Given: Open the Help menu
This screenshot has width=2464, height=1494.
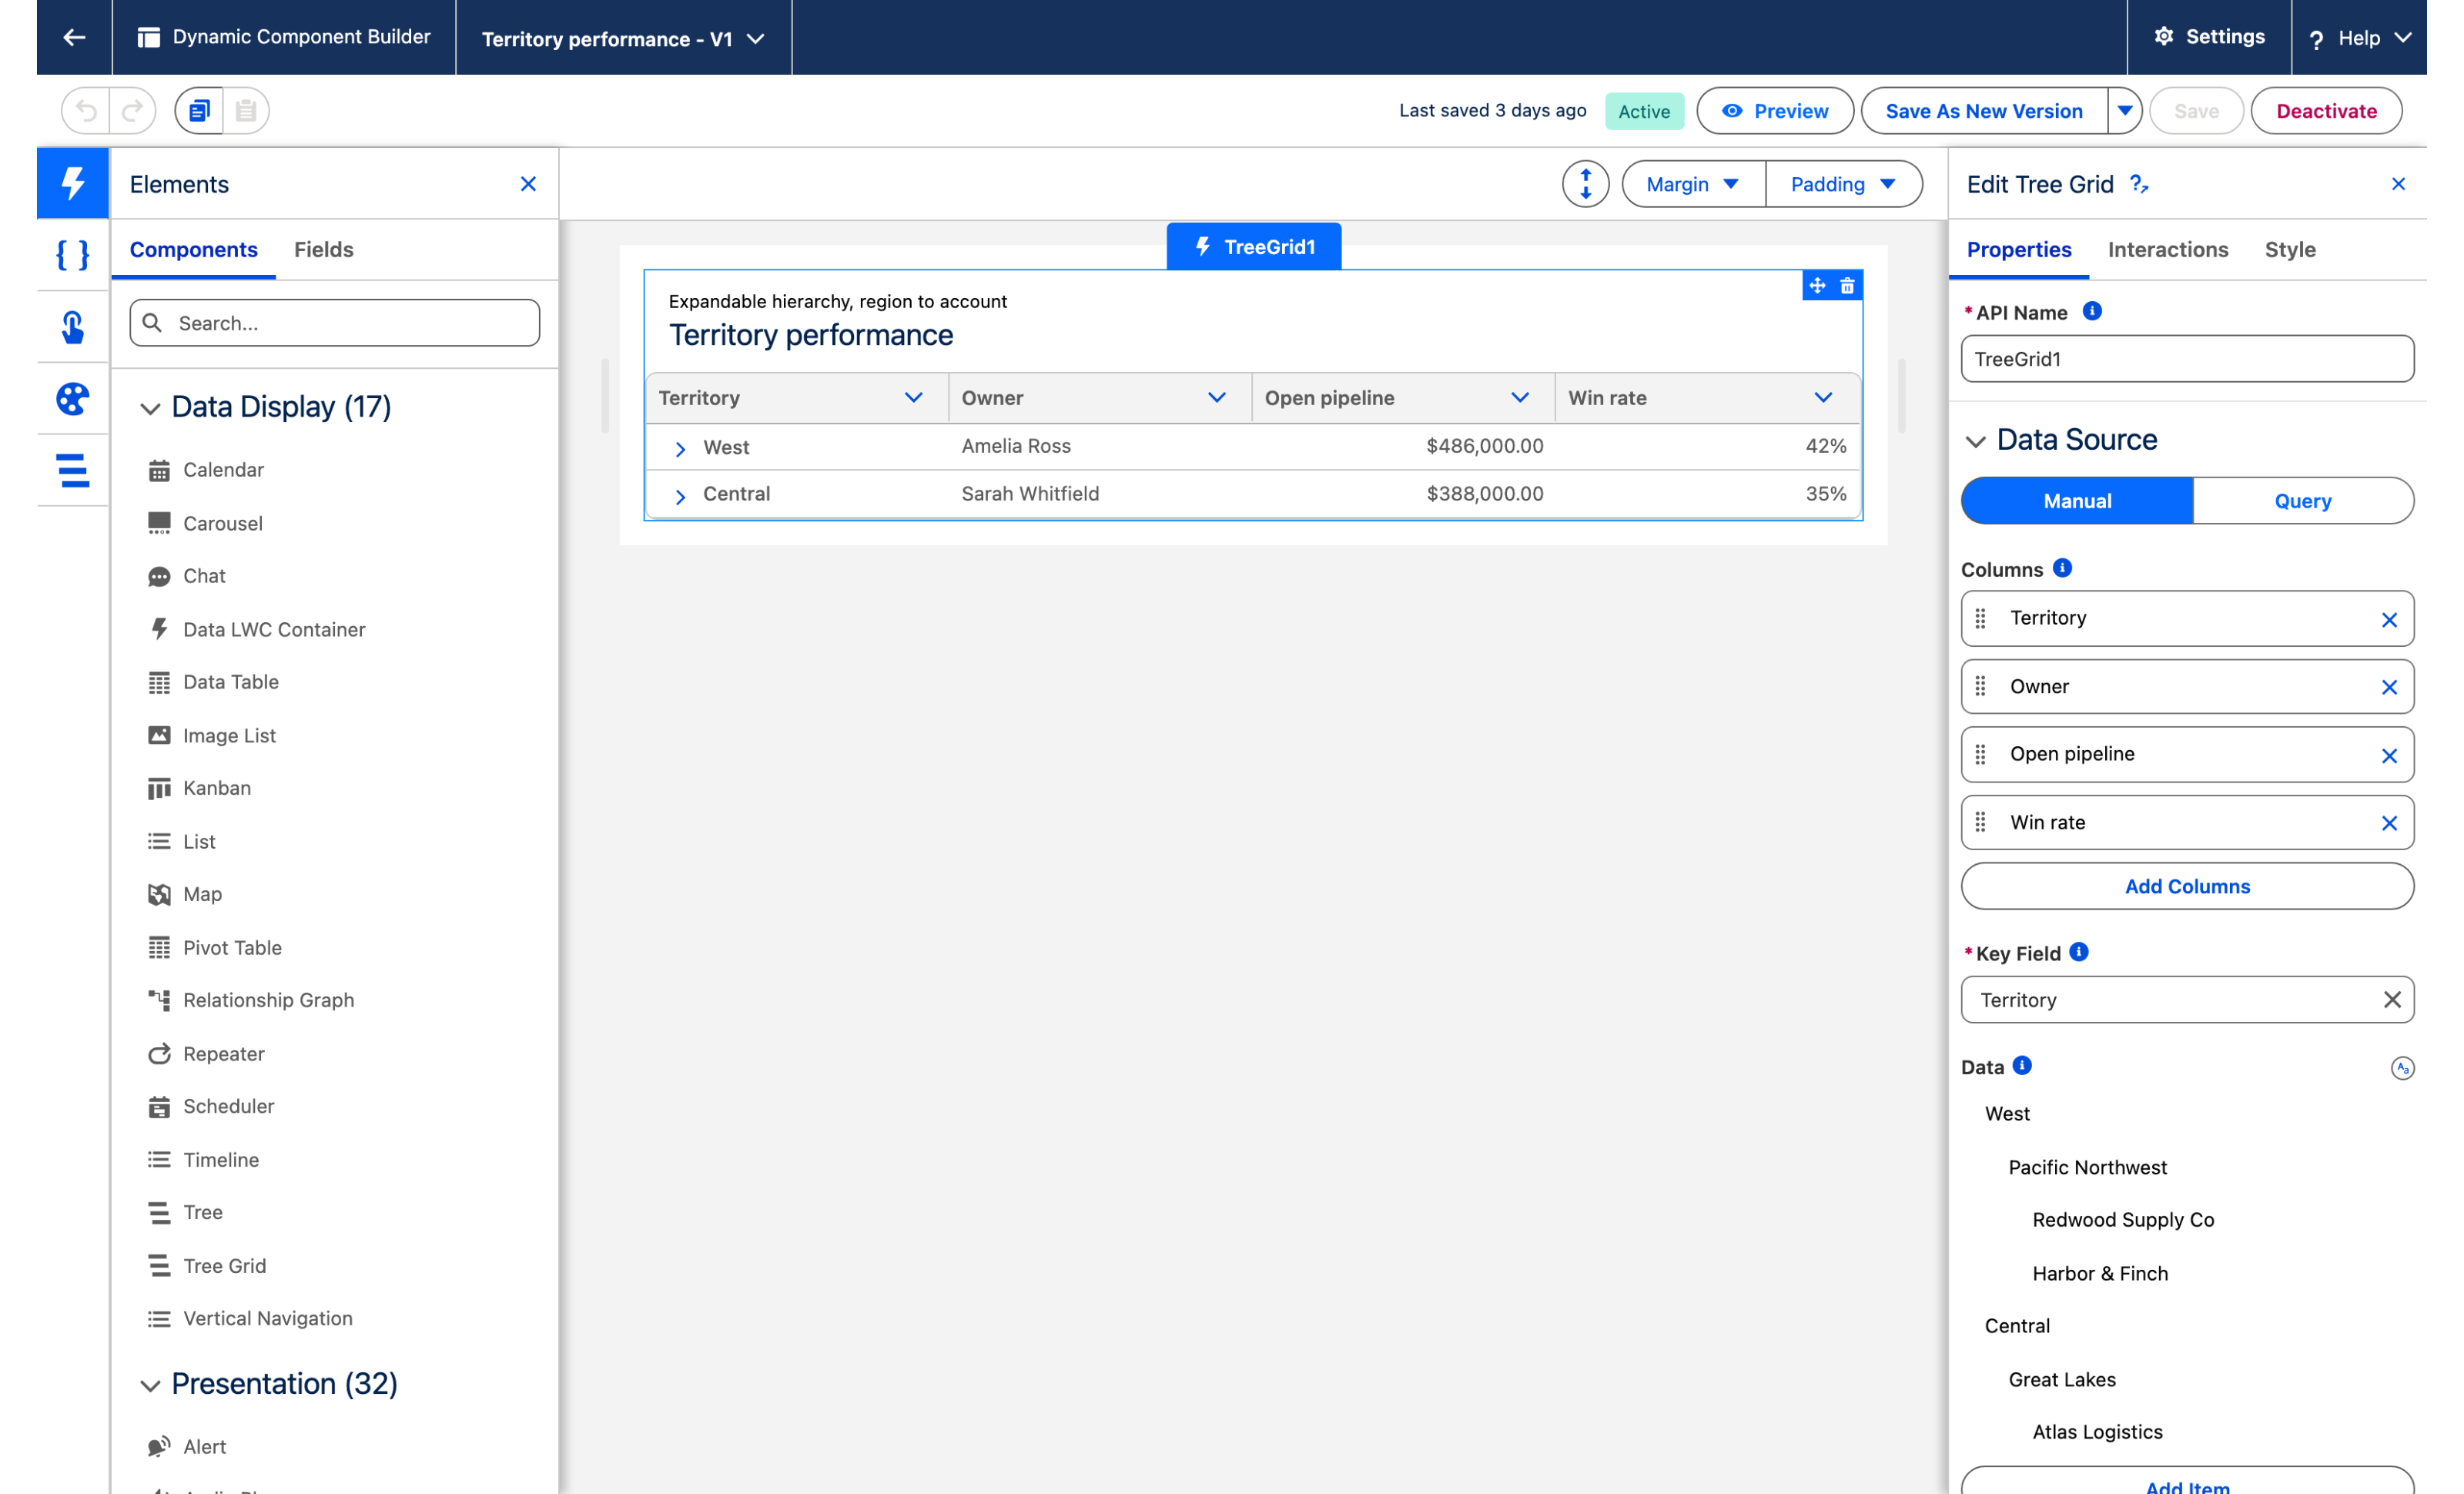Looking at the screenshot, I should [x=2359, y=38].
